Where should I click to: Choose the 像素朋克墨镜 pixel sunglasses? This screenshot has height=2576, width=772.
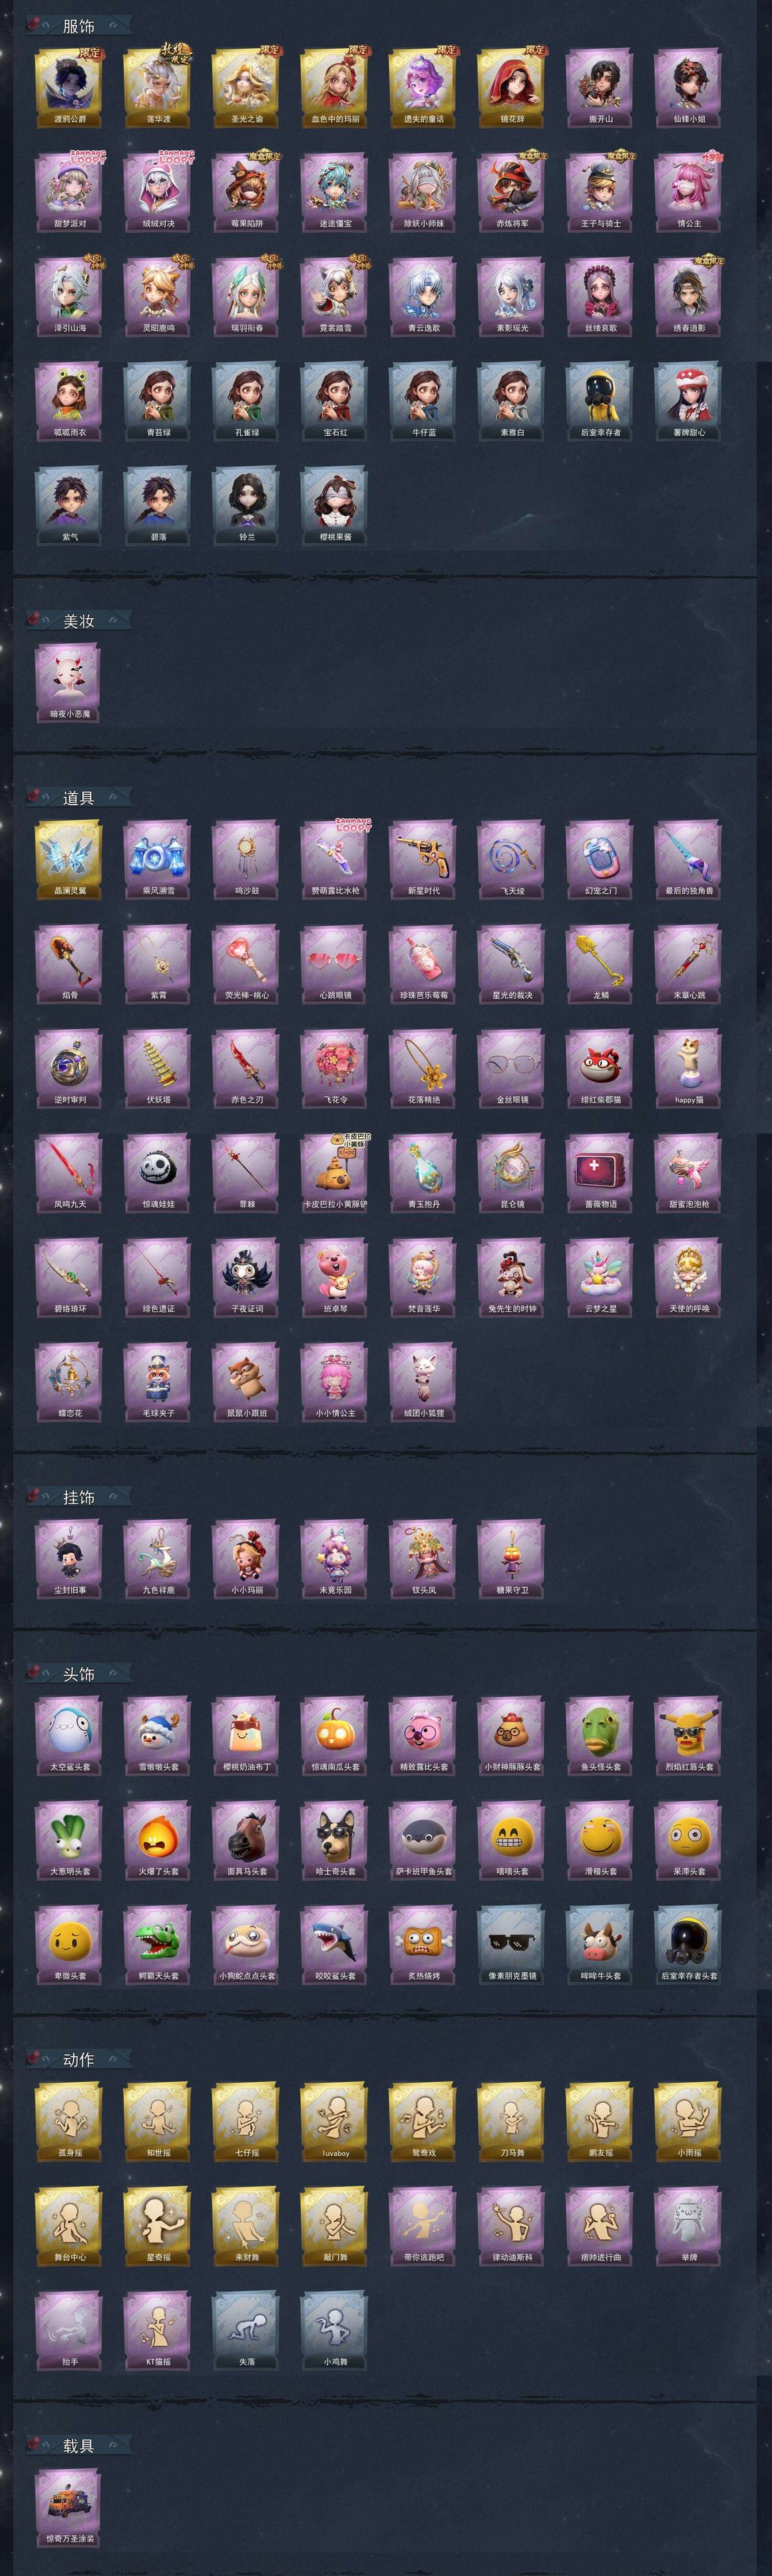point(512,1944)
